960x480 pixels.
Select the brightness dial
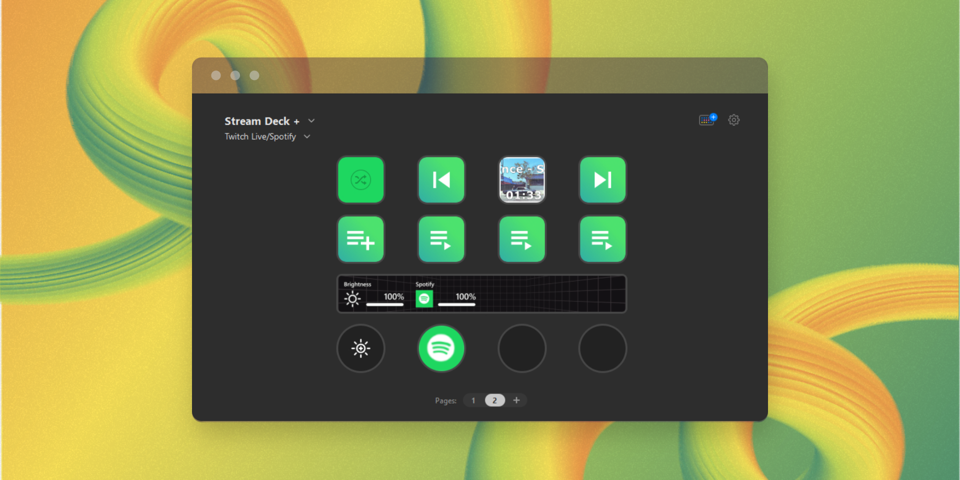[361, 348]
